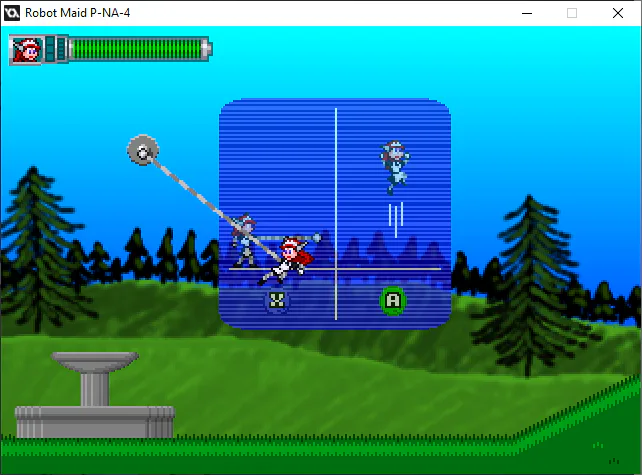Screen dimensions: 642x475
Task: Click the stone fountain
Action: coord(95,395)
